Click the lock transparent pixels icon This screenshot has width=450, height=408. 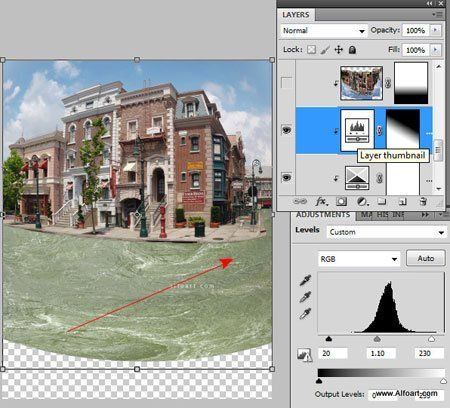coord(311,50)
